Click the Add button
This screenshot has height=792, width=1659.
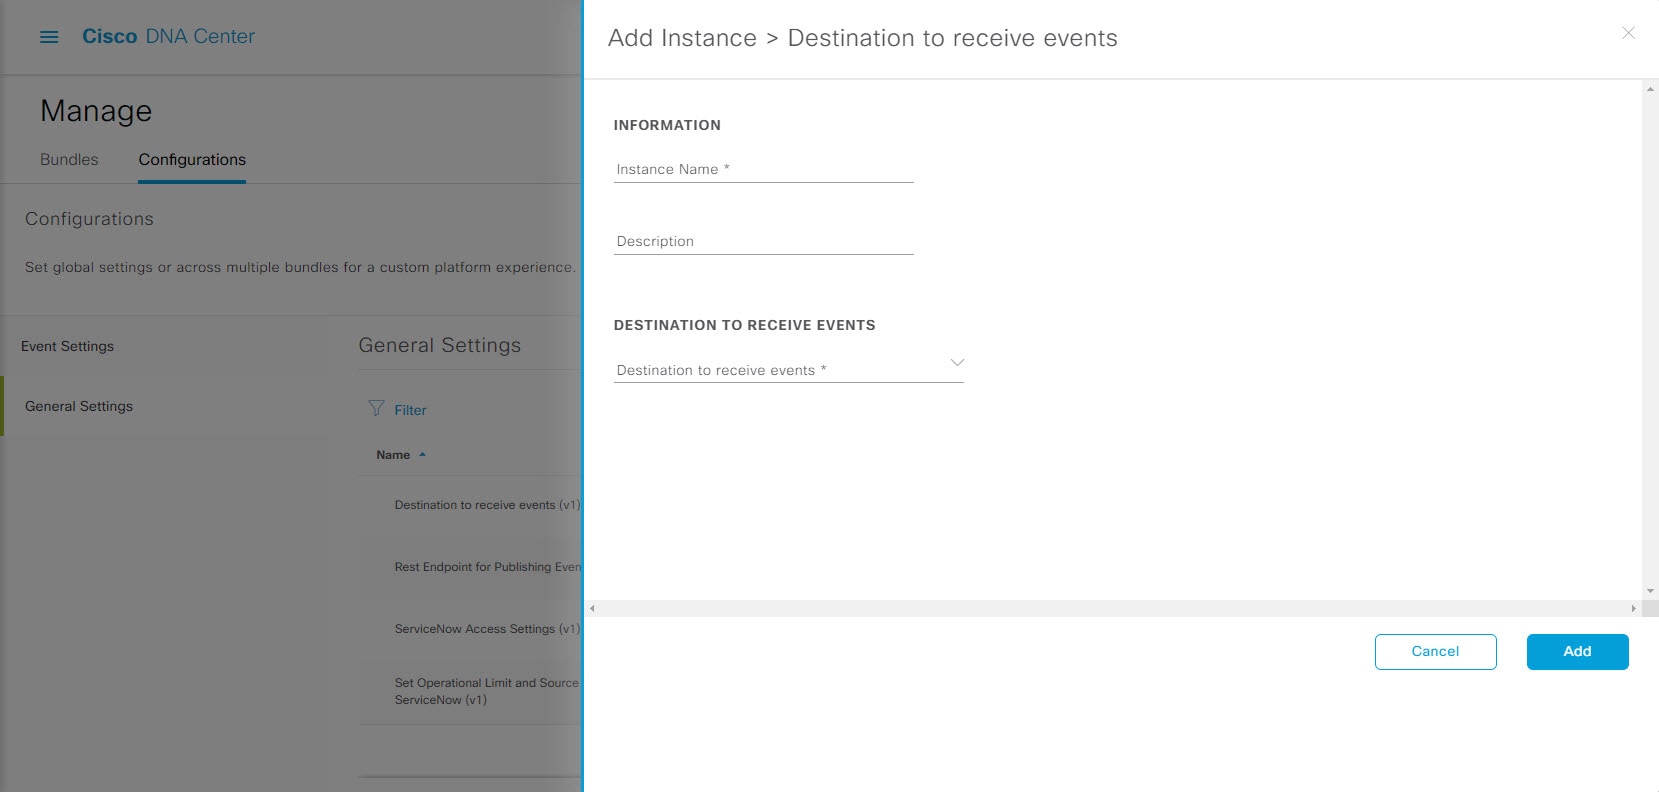click(1577, 651)
